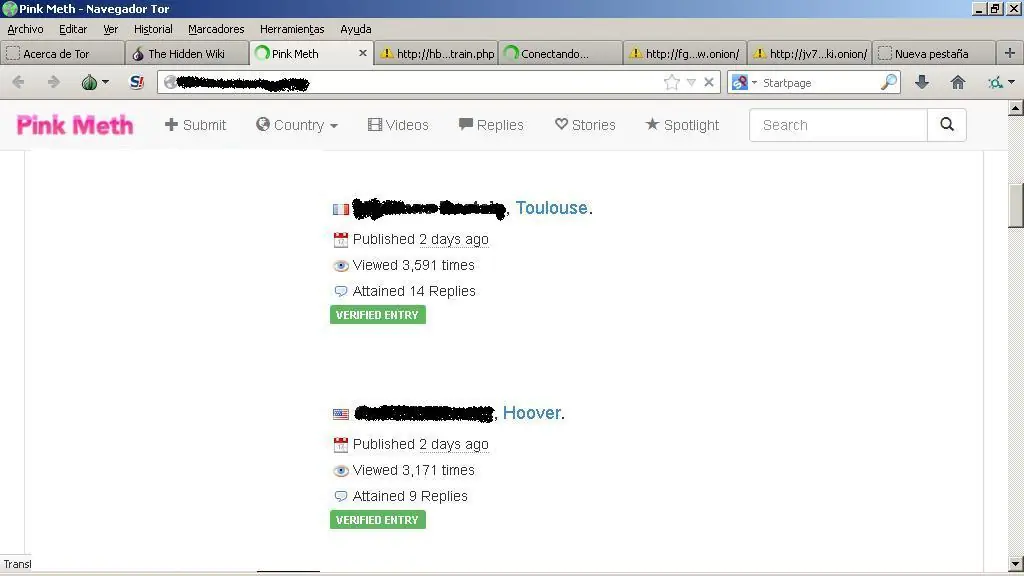Open the Ayuda menu
This screenshot has height=576, width=1024.
click(x=356, y=29)
